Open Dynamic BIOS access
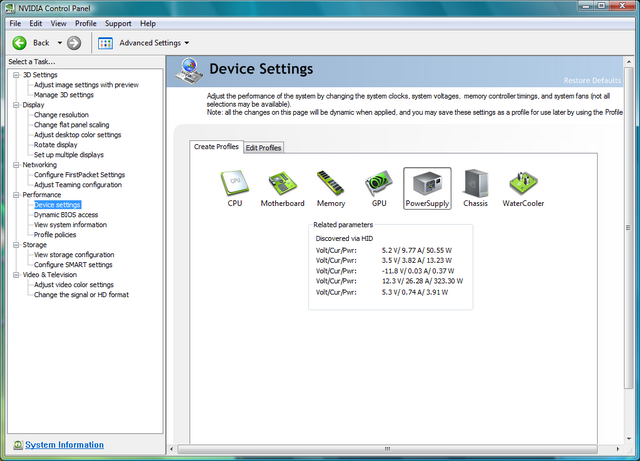The width and height of the screenshot is (640, 461). coord(66,215)
